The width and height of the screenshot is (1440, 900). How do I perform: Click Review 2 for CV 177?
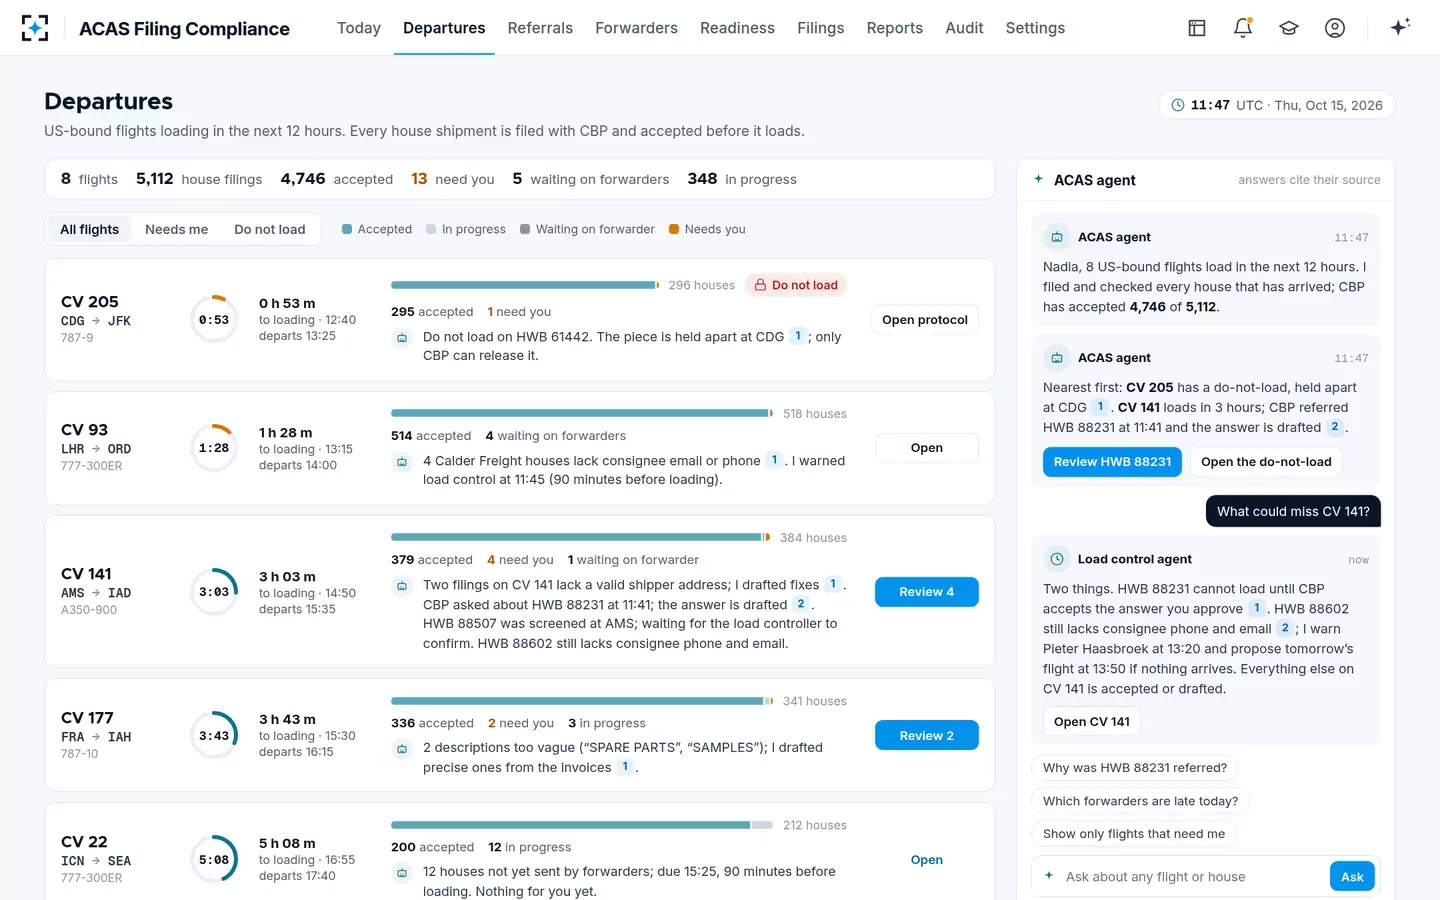[927, 736]
